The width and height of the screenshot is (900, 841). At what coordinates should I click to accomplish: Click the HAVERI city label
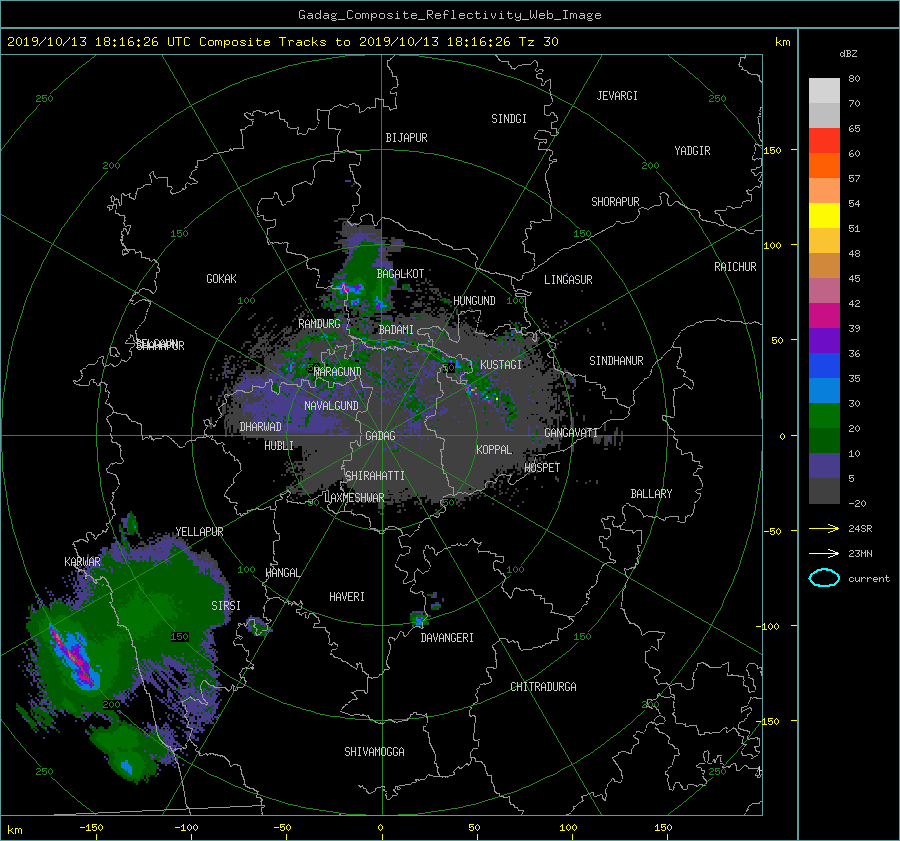coord(347,597)
